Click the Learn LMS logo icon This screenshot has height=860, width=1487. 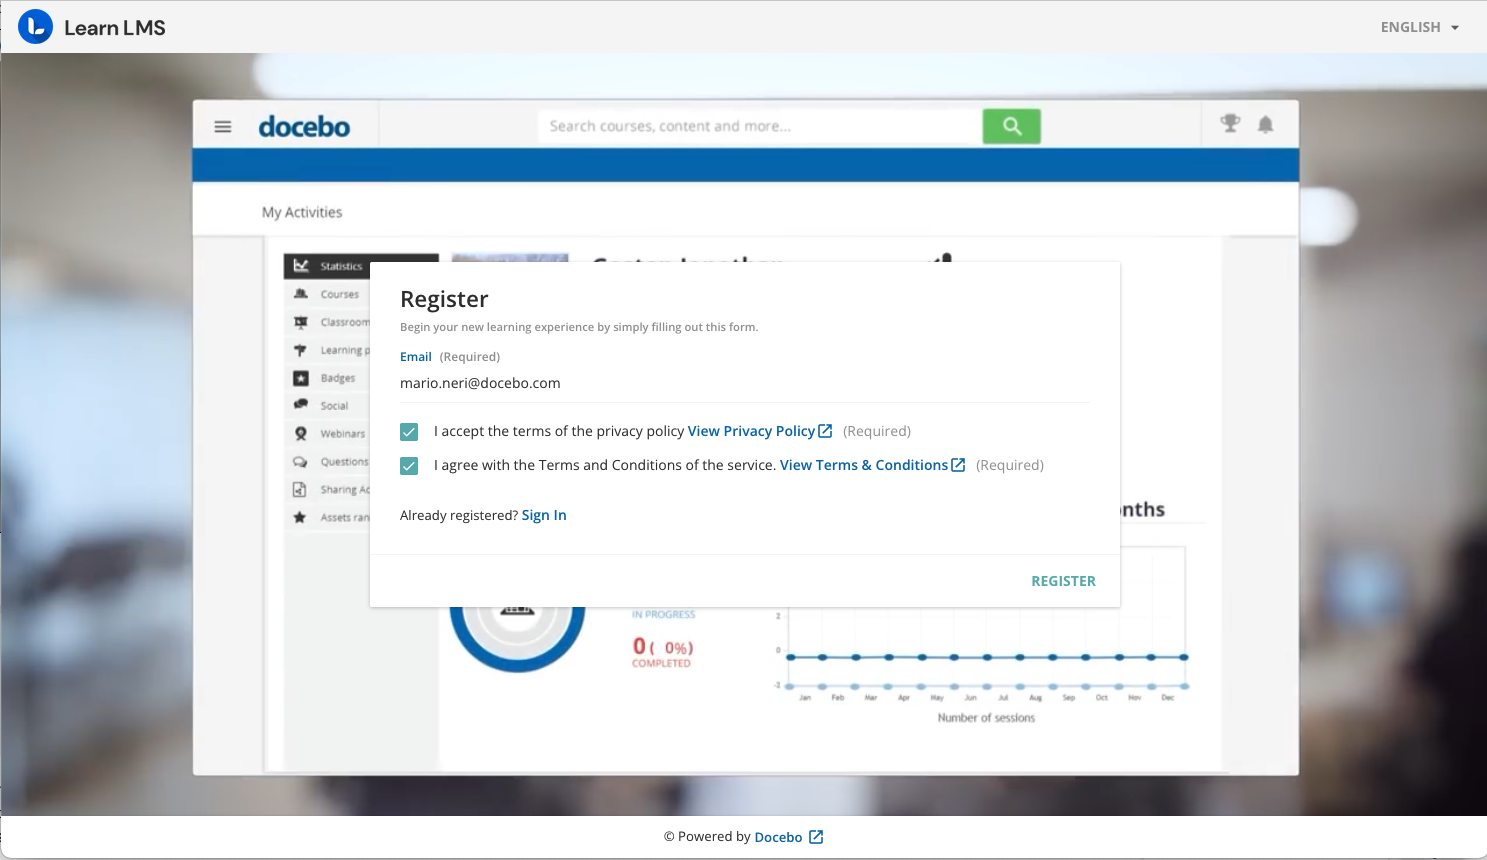(35, 27)
